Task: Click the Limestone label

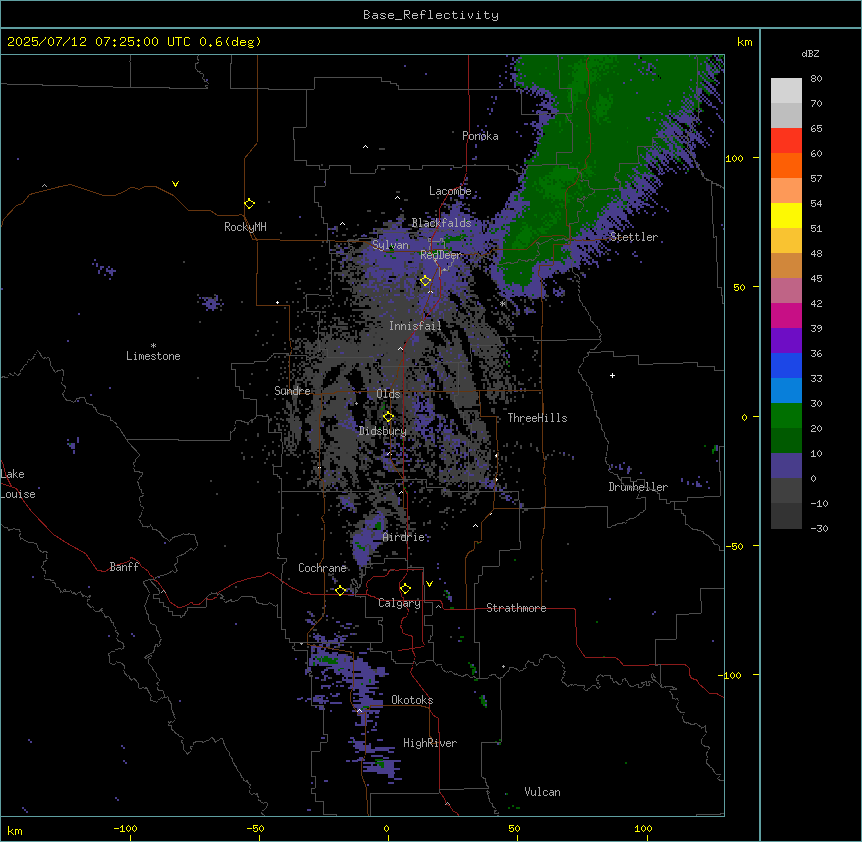Action: coord(153,356)
